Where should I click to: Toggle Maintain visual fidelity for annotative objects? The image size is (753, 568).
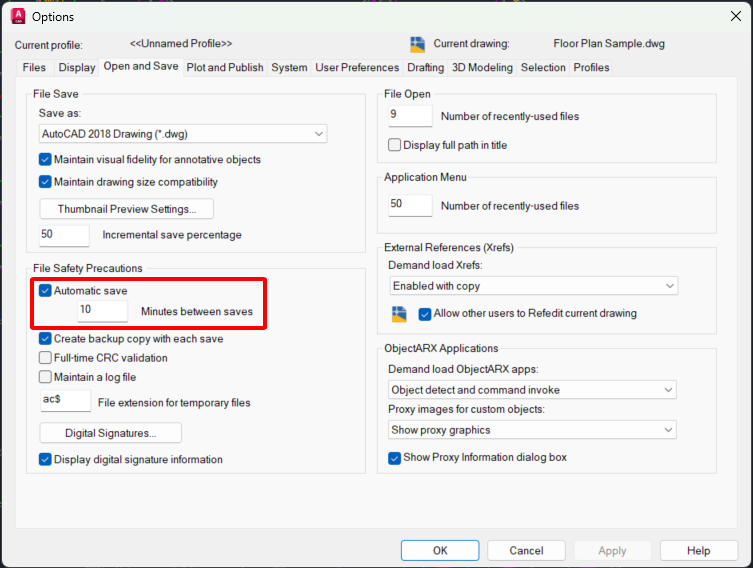[45, 159]
